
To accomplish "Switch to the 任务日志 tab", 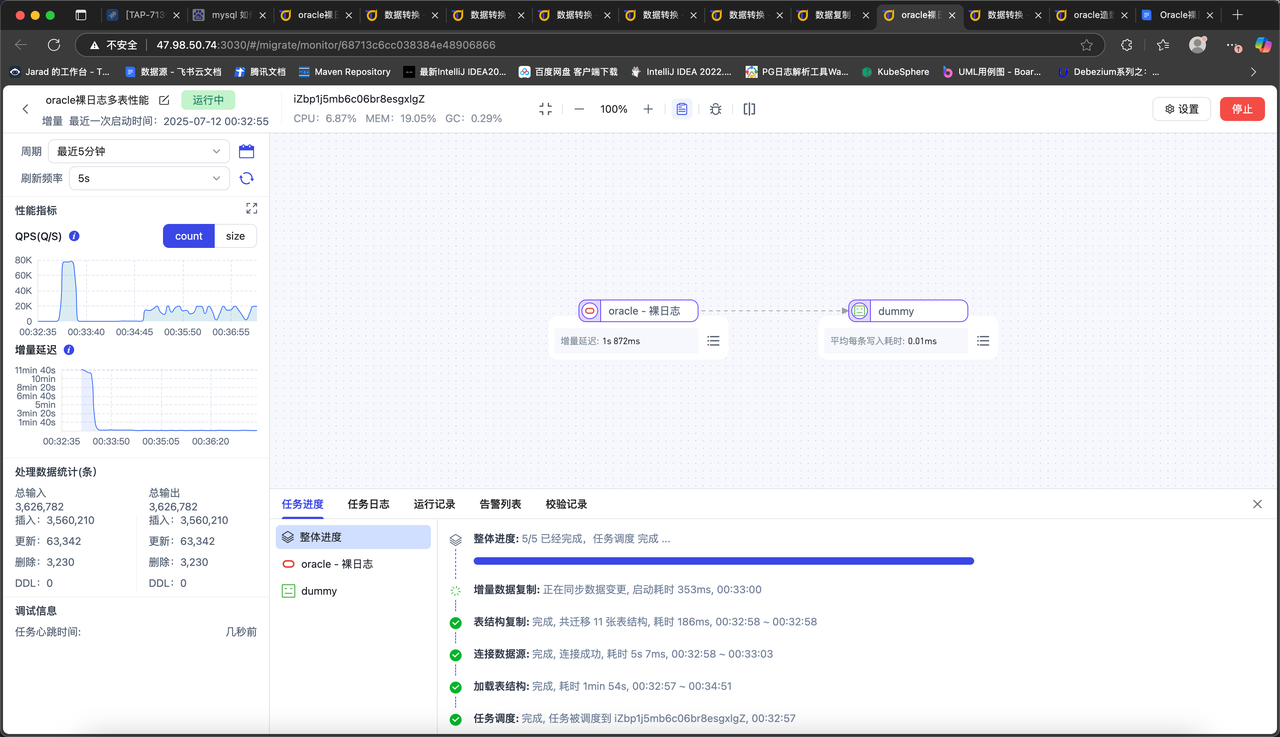I will (x=368, y=504).
